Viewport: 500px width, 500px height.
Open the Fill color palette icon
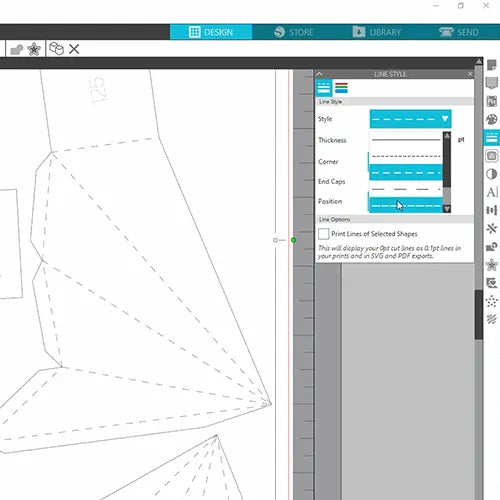click(x=492, y=119)
